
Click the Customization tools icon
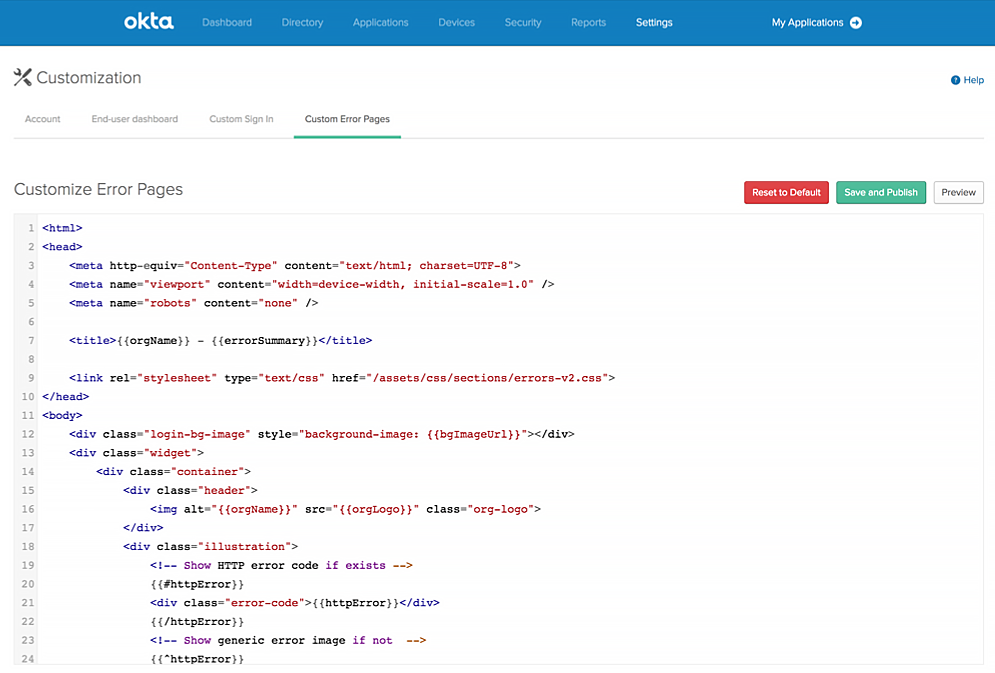coord(23,77)
